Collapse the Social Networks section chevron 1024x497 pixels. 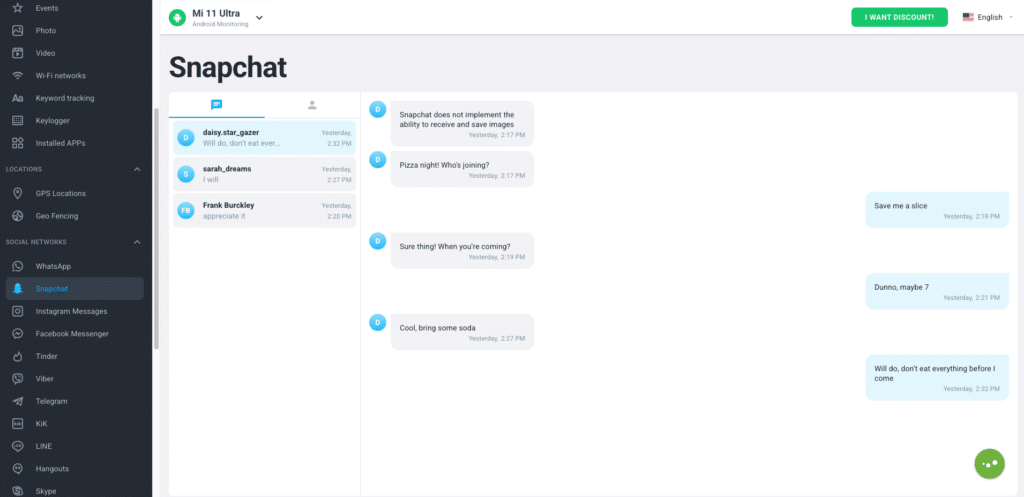[x=138, y=242]
